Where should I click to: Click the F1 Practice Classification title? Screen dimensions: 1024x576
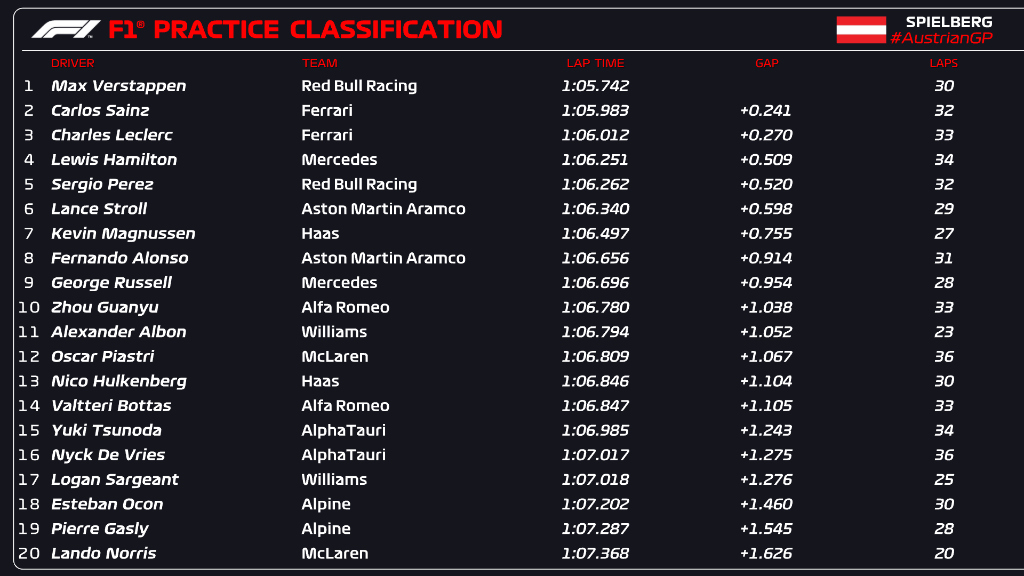tap(305, 29)
